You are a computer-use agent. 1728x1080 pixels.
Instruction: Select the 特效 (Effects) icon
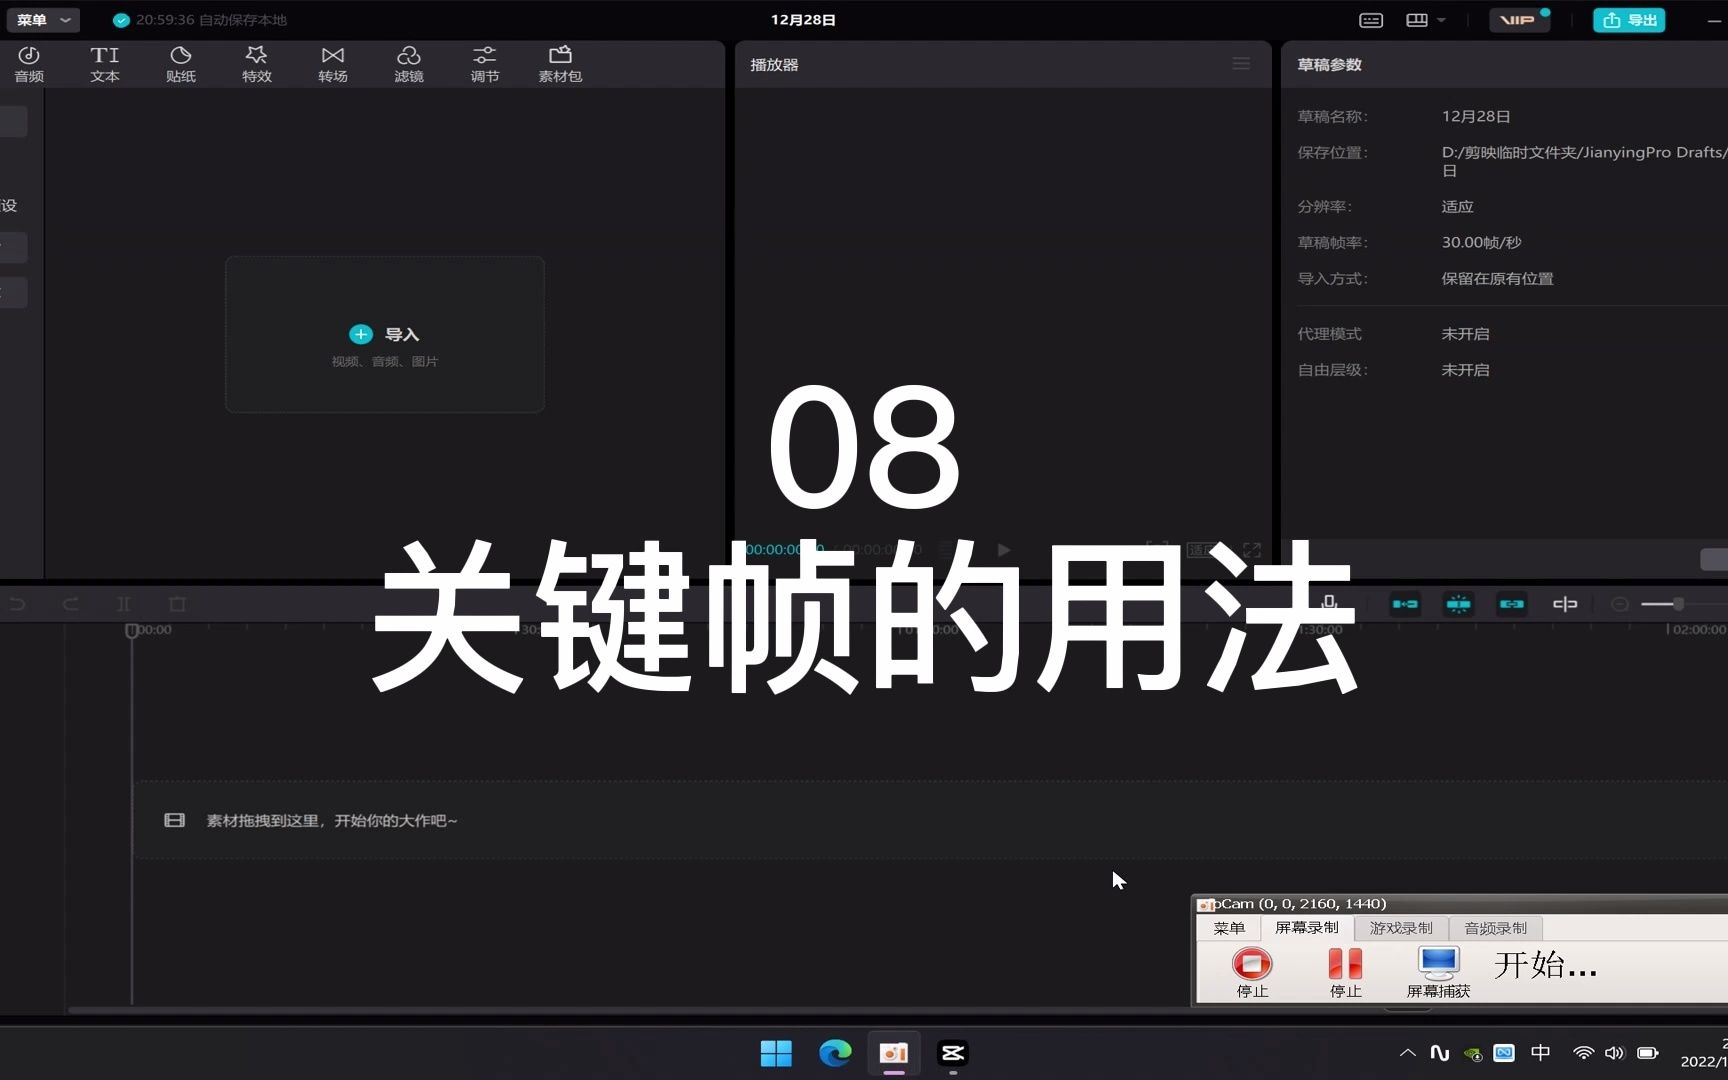click(256, 63)
